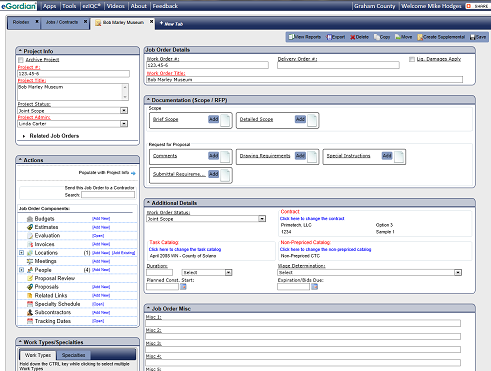Open the Wage Determination dropdown
Image resolution: width=491 pixels, height=371 pixels.
click(458, 273)
